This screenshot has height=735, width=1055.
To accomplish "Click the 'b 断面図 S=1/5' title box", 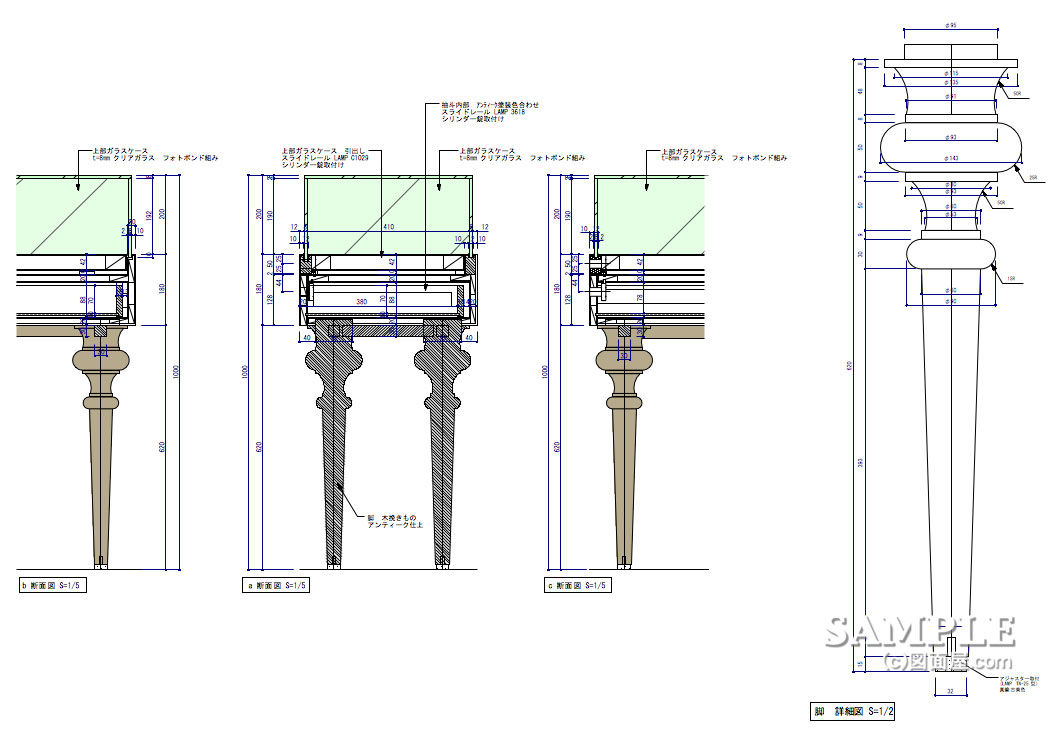I will pos(52,586).
